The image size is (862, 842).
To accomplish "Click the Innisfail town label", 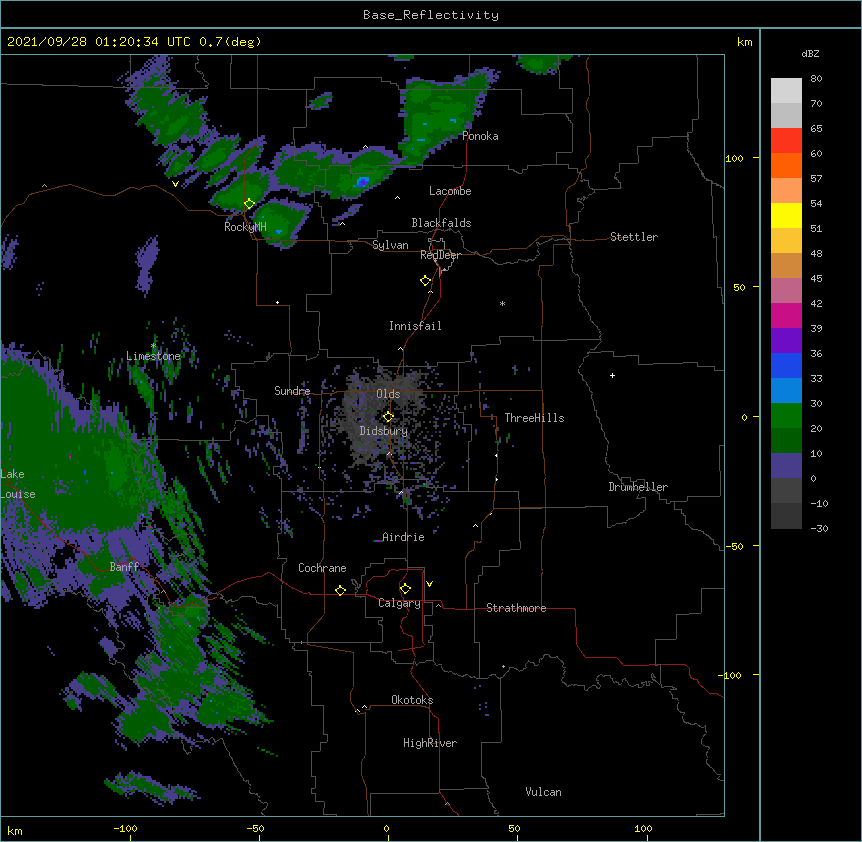I will [x=415, y=326].
